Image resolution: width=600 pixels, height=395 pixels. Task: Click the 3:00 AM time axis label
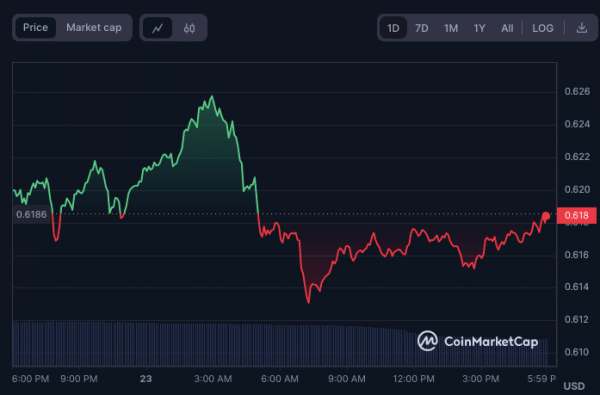(213, 379)
